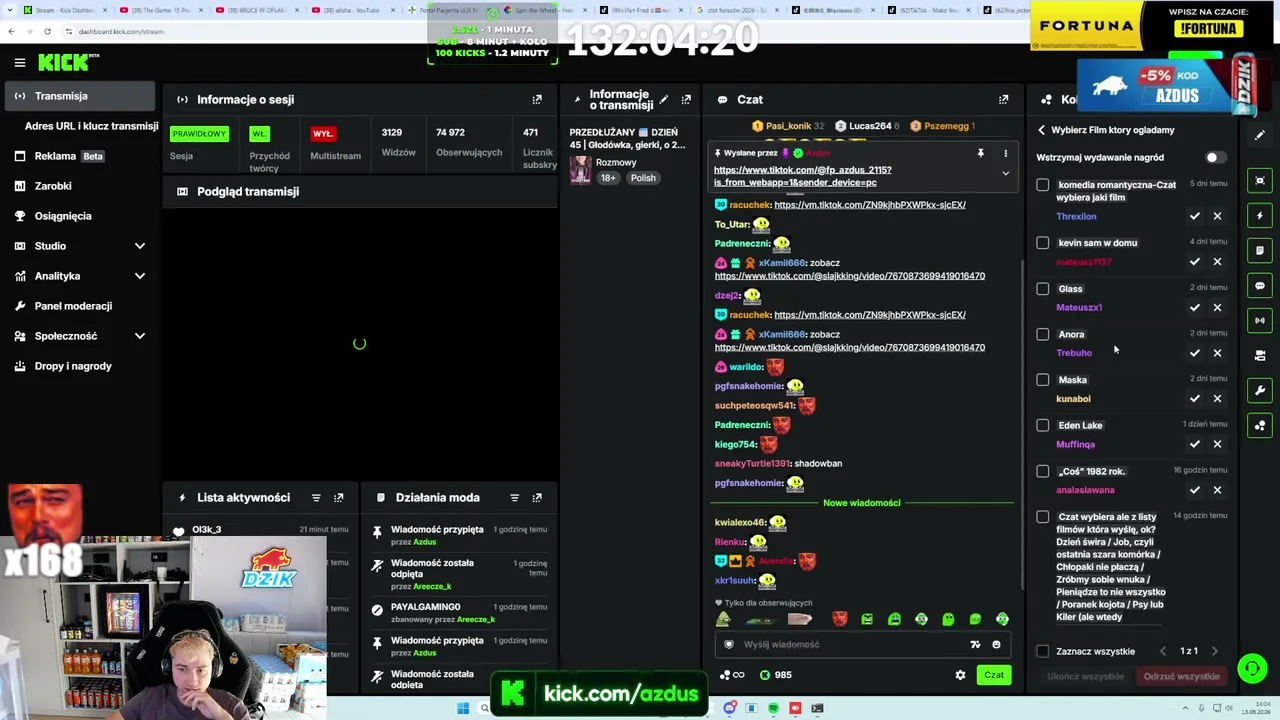
Task: Open Zarobki in the sidebar
Action: pyautogui.click(x=80, y=186)
